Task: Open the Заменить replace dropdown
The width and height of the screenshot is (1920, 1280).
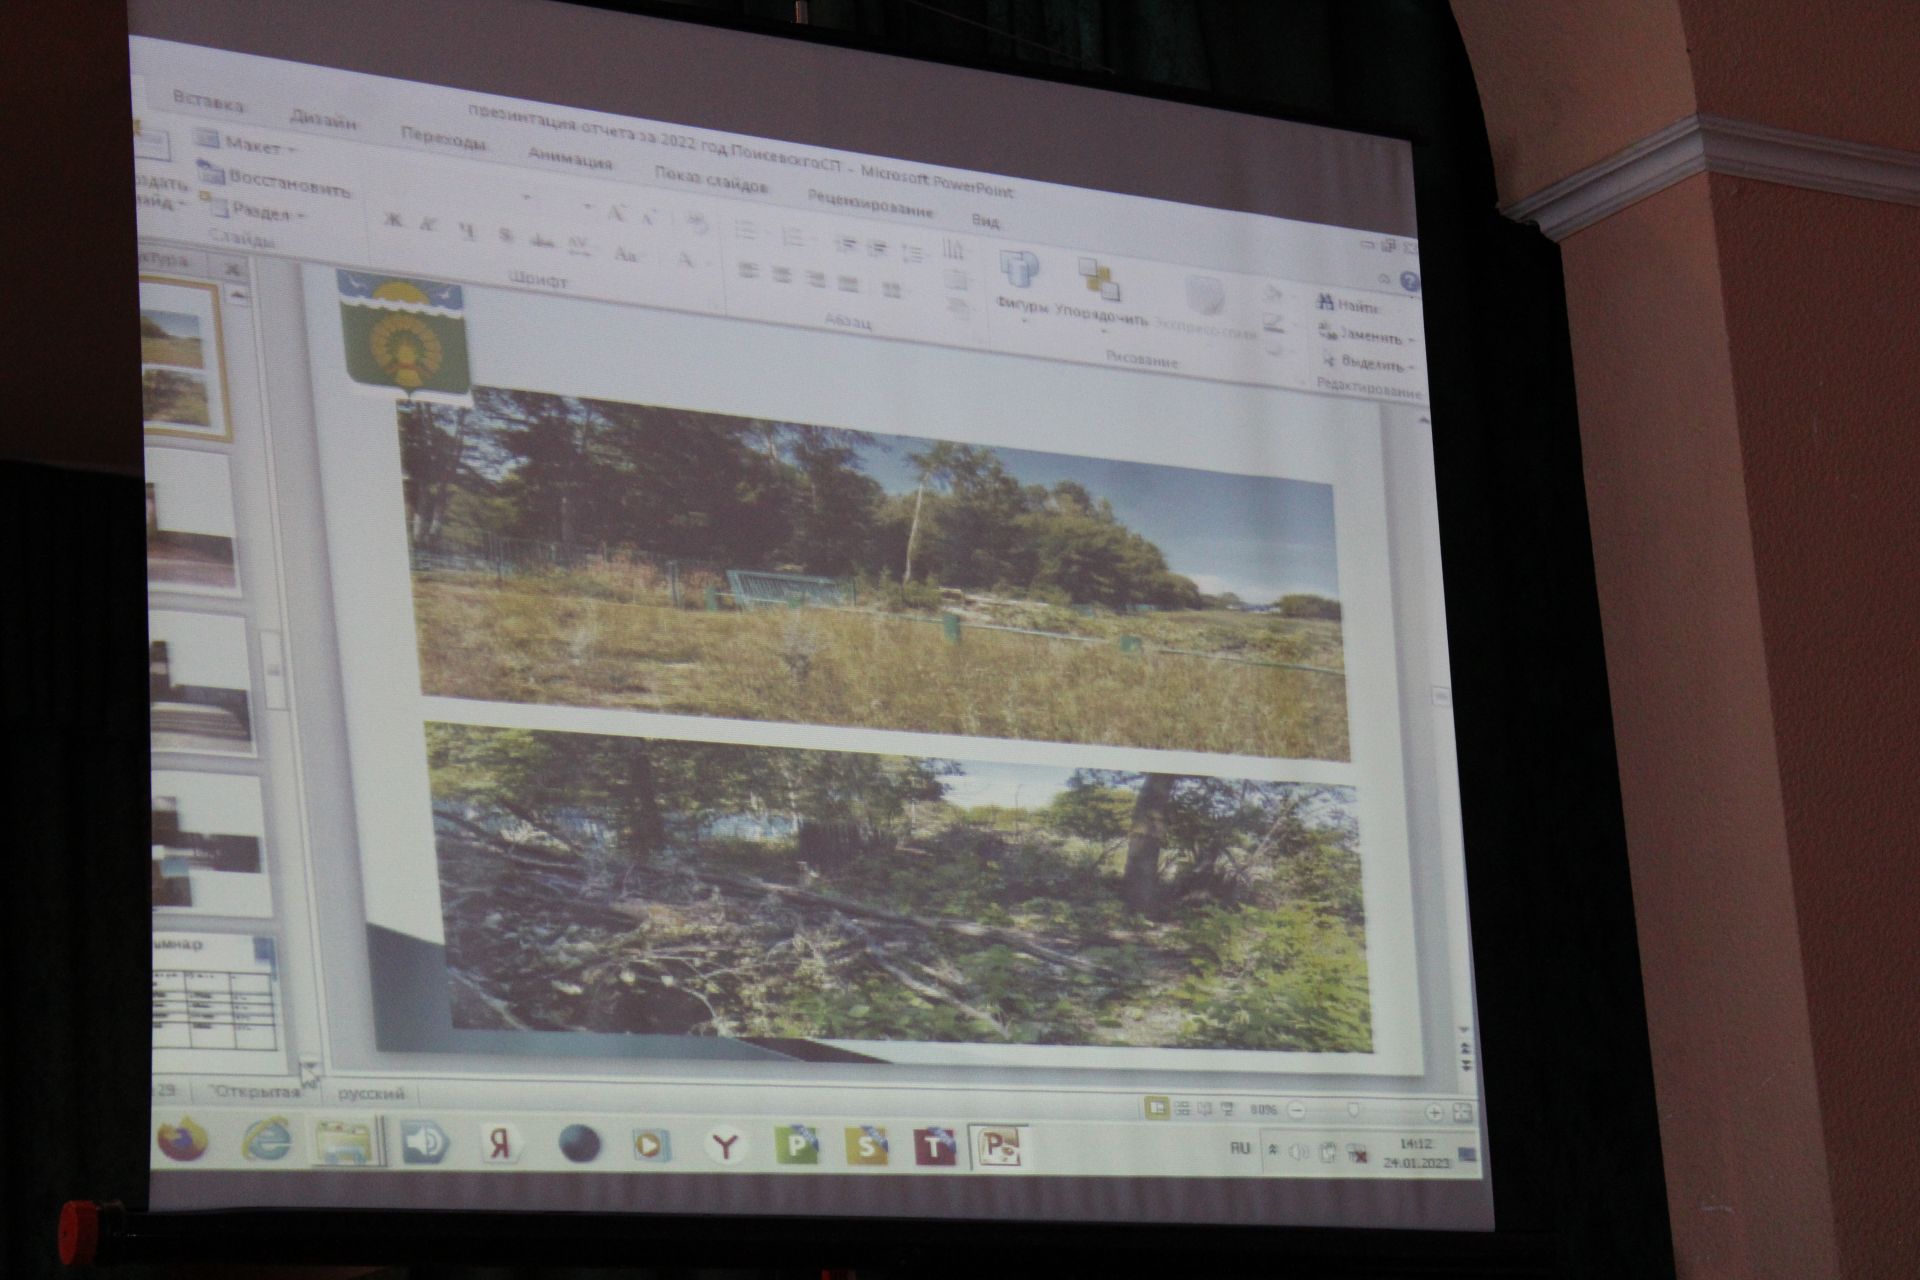Action: click(1366, 335)
